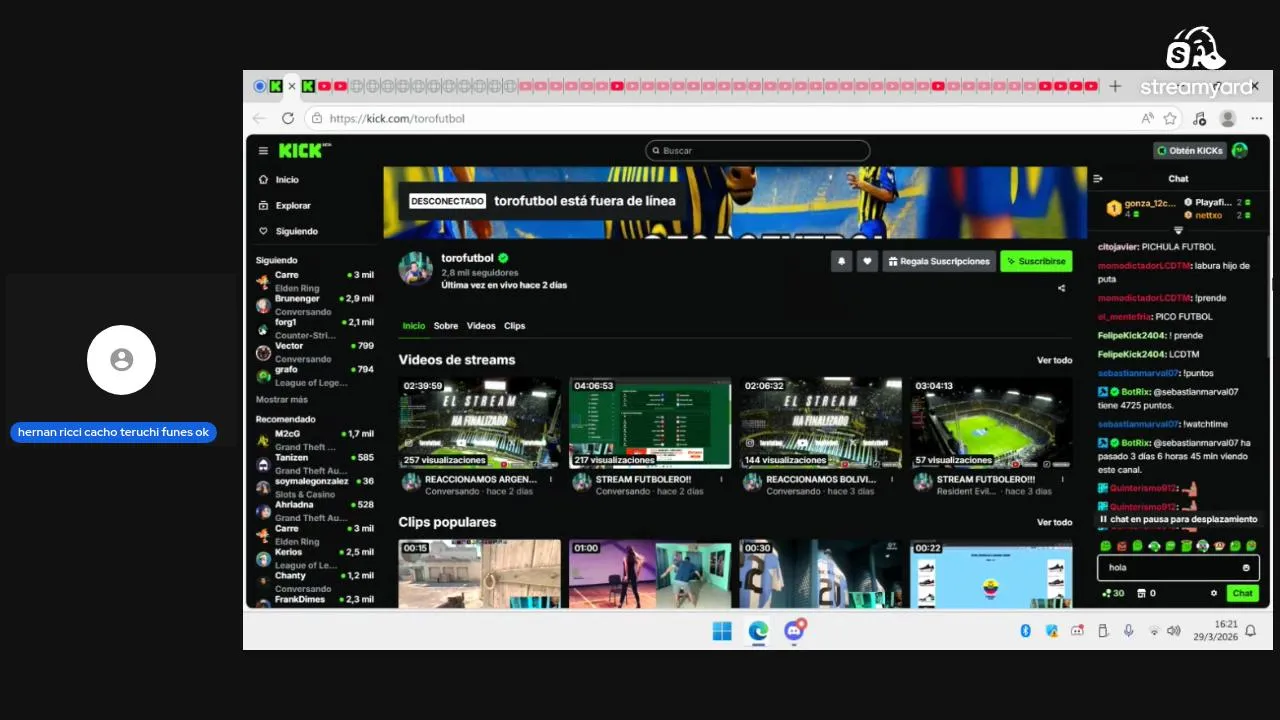
Task: Open Tanizen recommended channel
Action: [x=315, y=463]
